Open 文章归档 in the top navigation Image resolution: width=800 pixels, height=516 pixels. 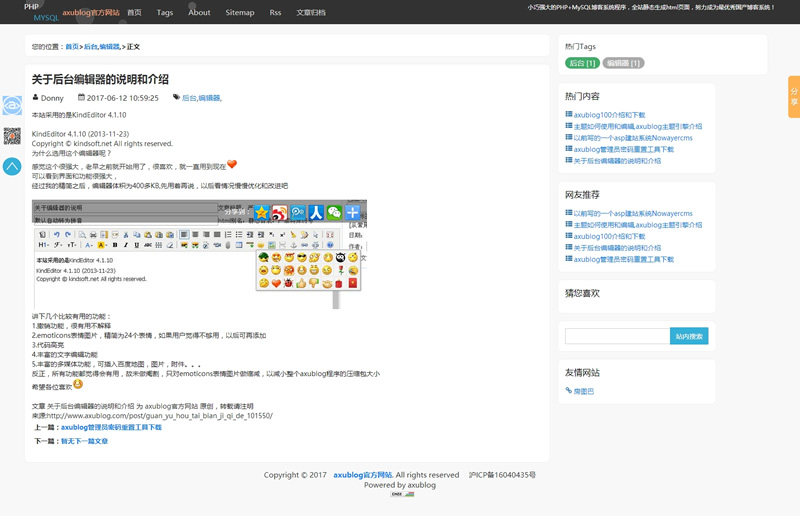tap(311, 12)
